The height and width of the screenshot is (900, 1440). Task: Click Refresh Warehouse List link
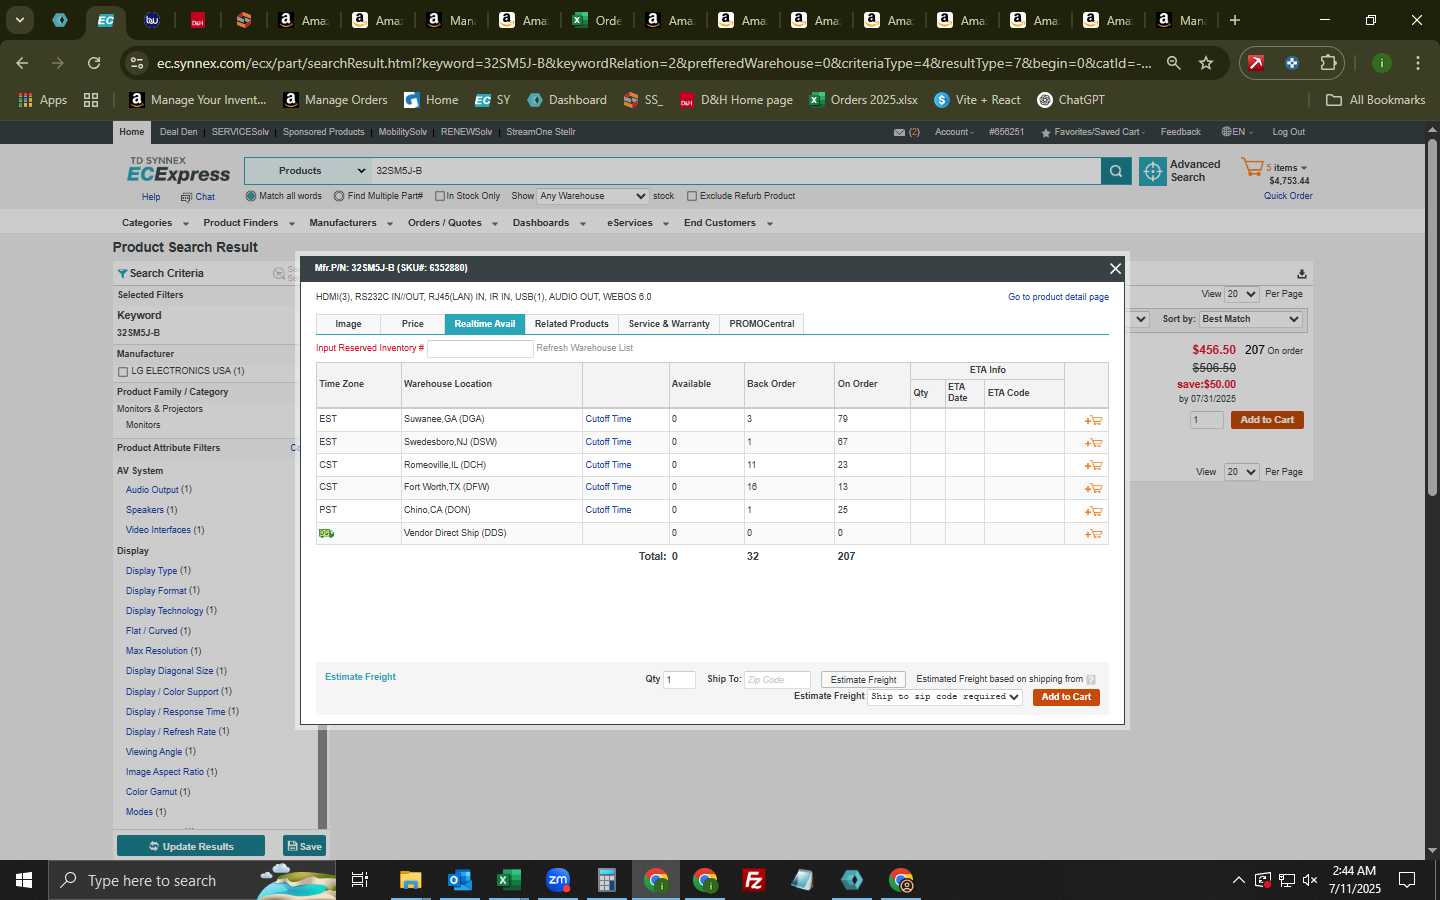point(585,348)
